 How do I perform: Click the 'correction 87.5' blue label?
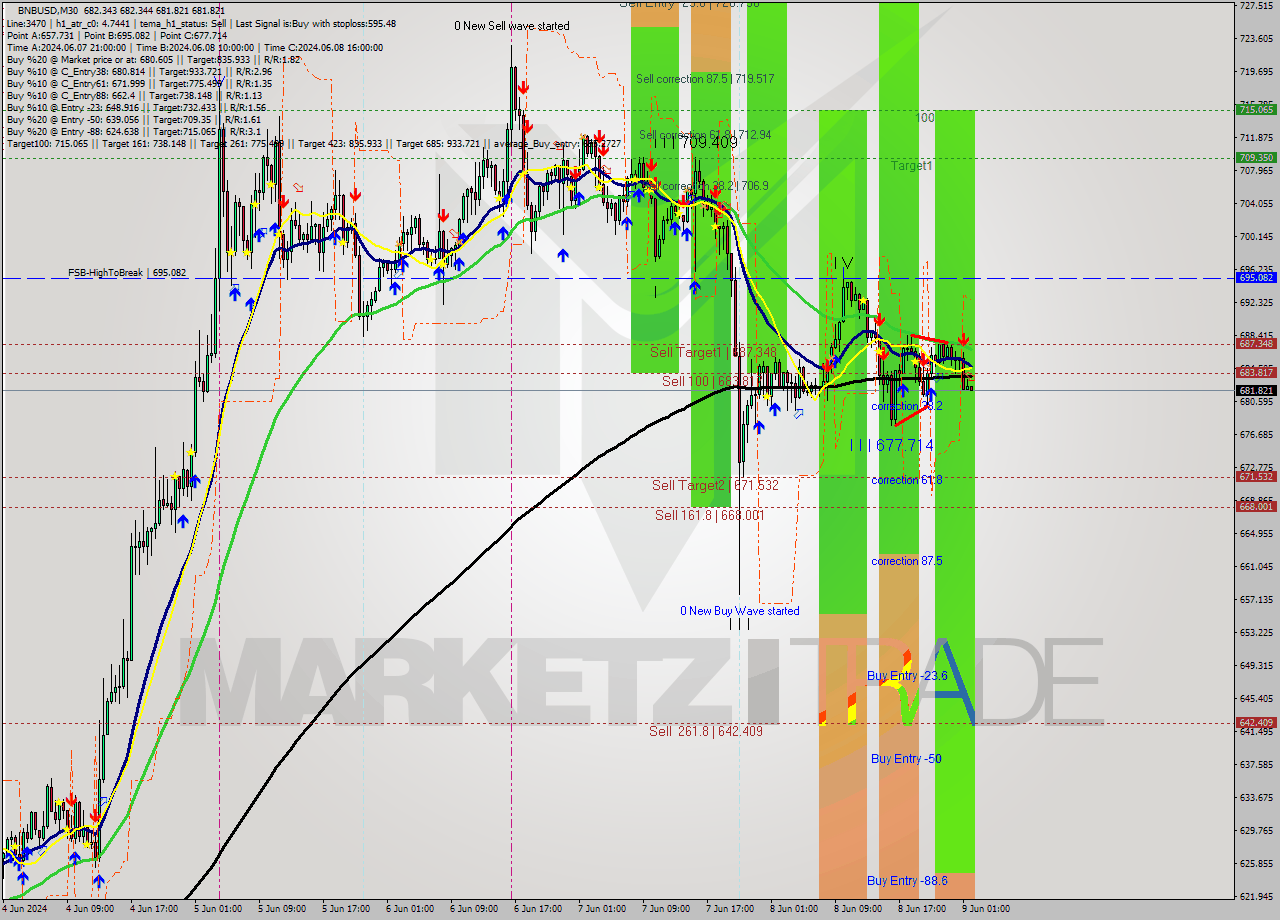pos(907,561)
